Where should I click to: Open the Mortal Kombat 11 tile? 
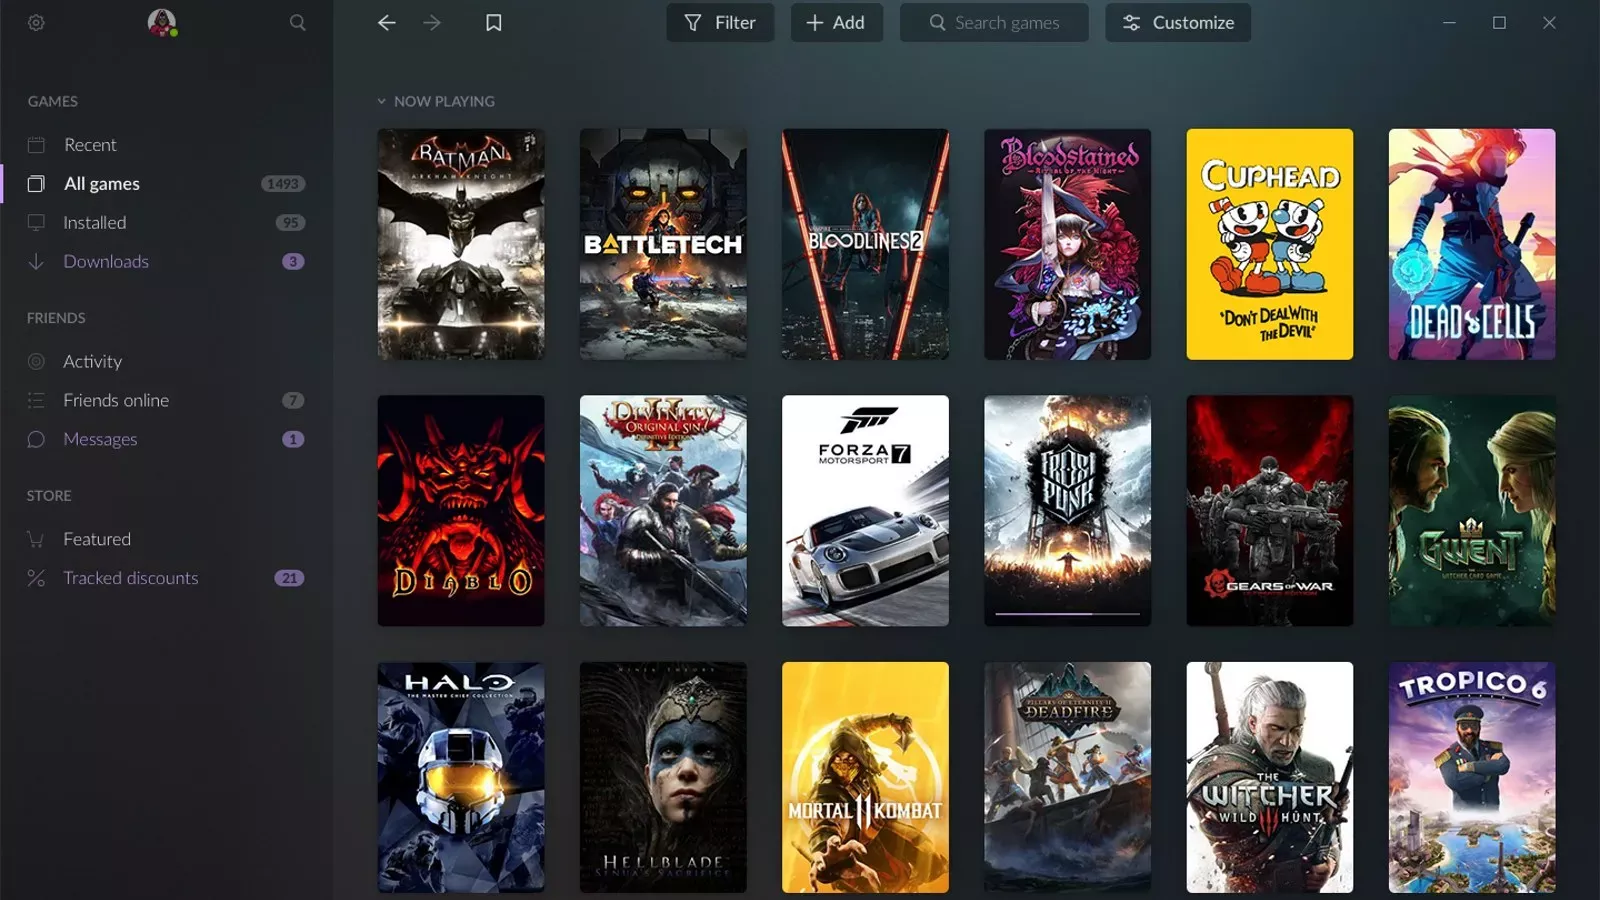[865, 777]
